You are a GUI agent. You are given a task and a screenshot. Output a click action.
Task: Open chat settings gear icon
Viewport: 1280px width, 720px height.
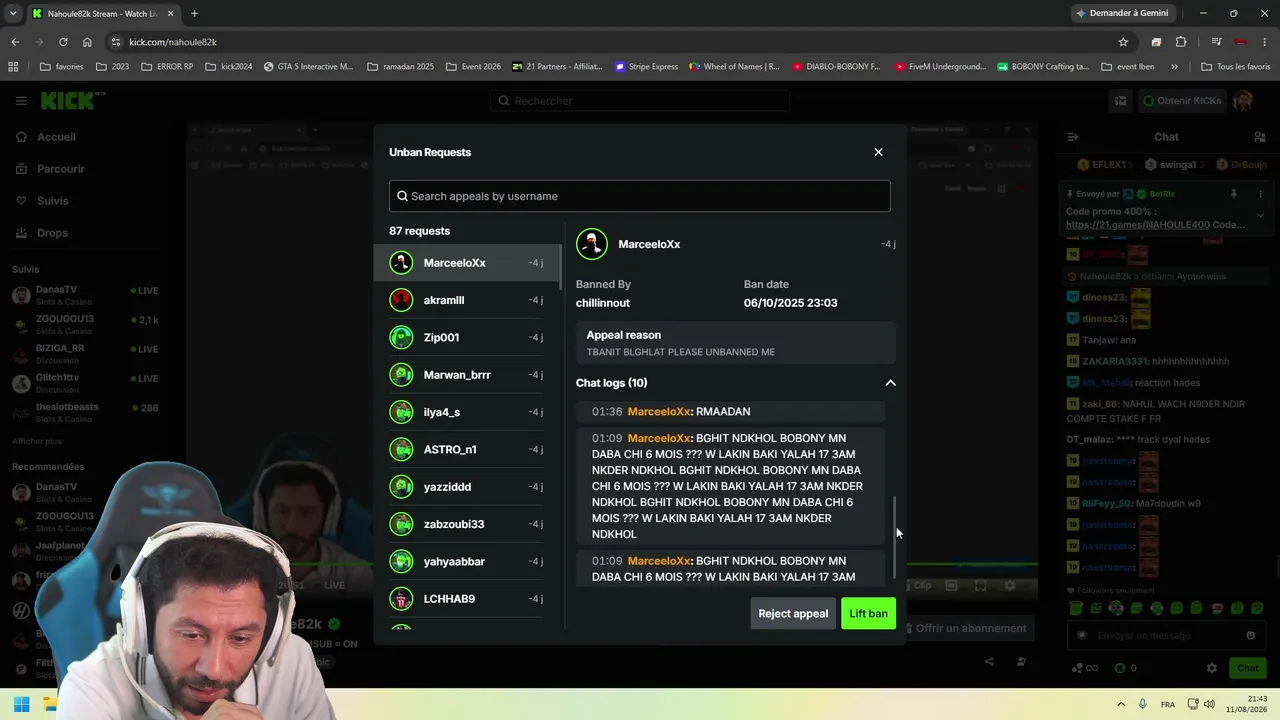[x=1211, y=668]
